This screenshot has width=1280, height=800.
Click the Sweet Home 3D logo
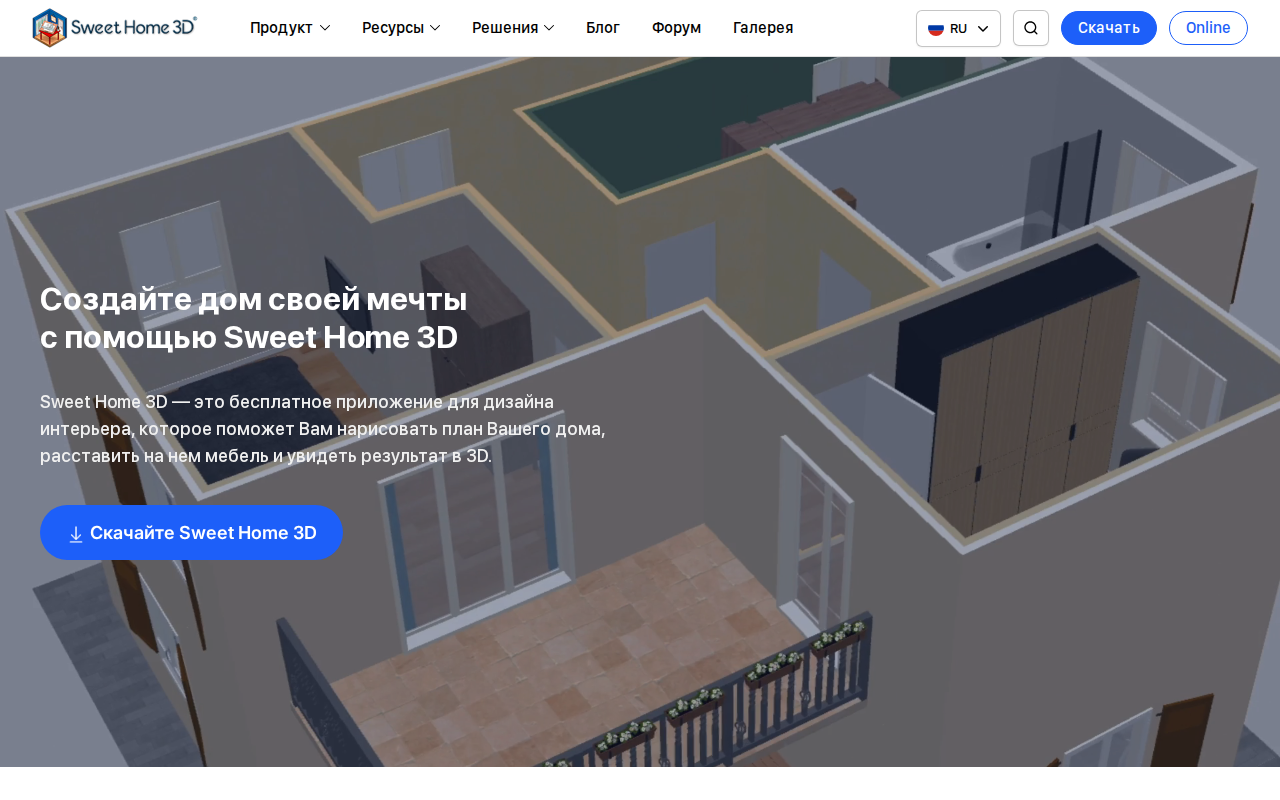[115, 28]
